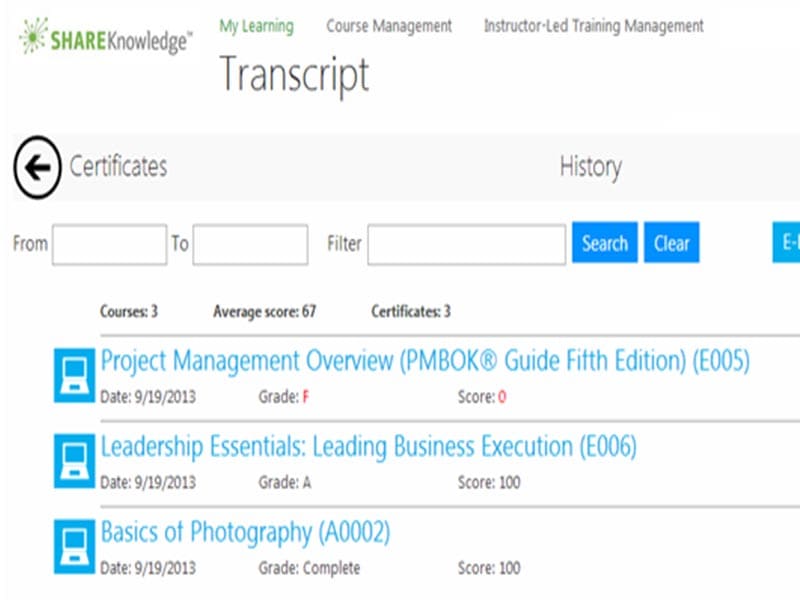800x600 pixels.
Task: Focus the From date field
Action: coord(109,244)
